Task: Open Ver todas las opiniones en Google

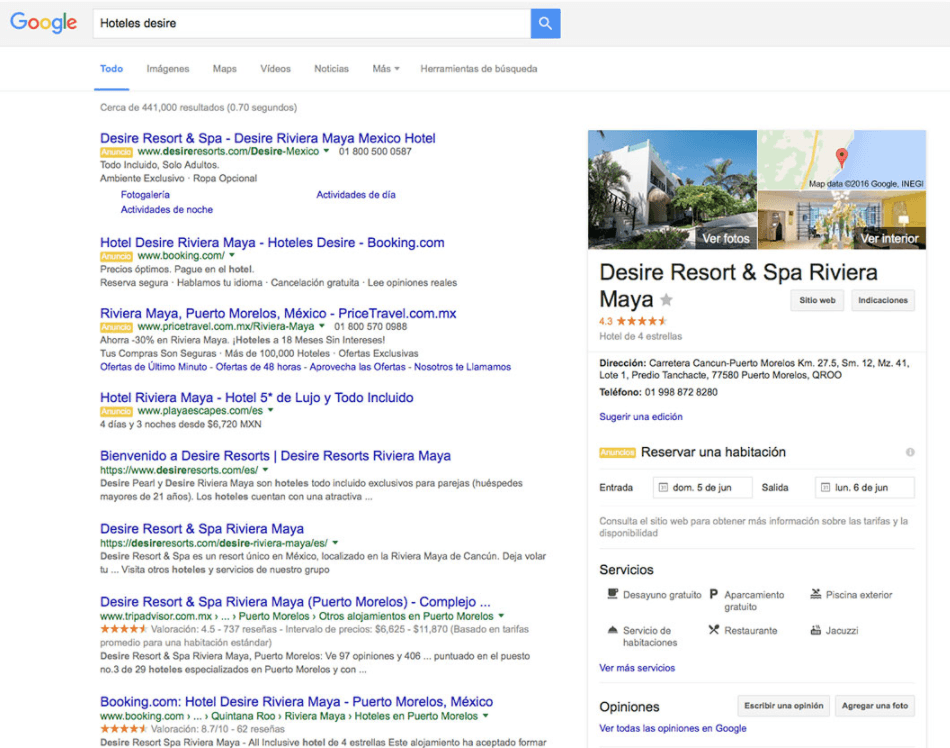Action: pyautogui.click(x=673, y=729)
